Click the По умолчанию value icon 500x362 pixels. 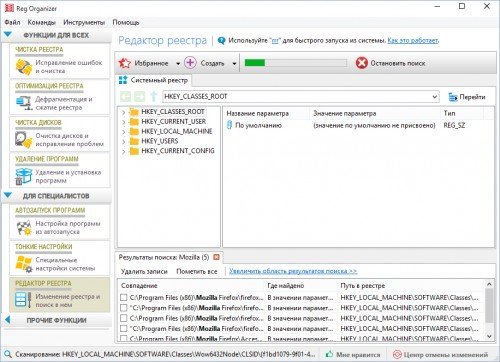coord(229,125)
